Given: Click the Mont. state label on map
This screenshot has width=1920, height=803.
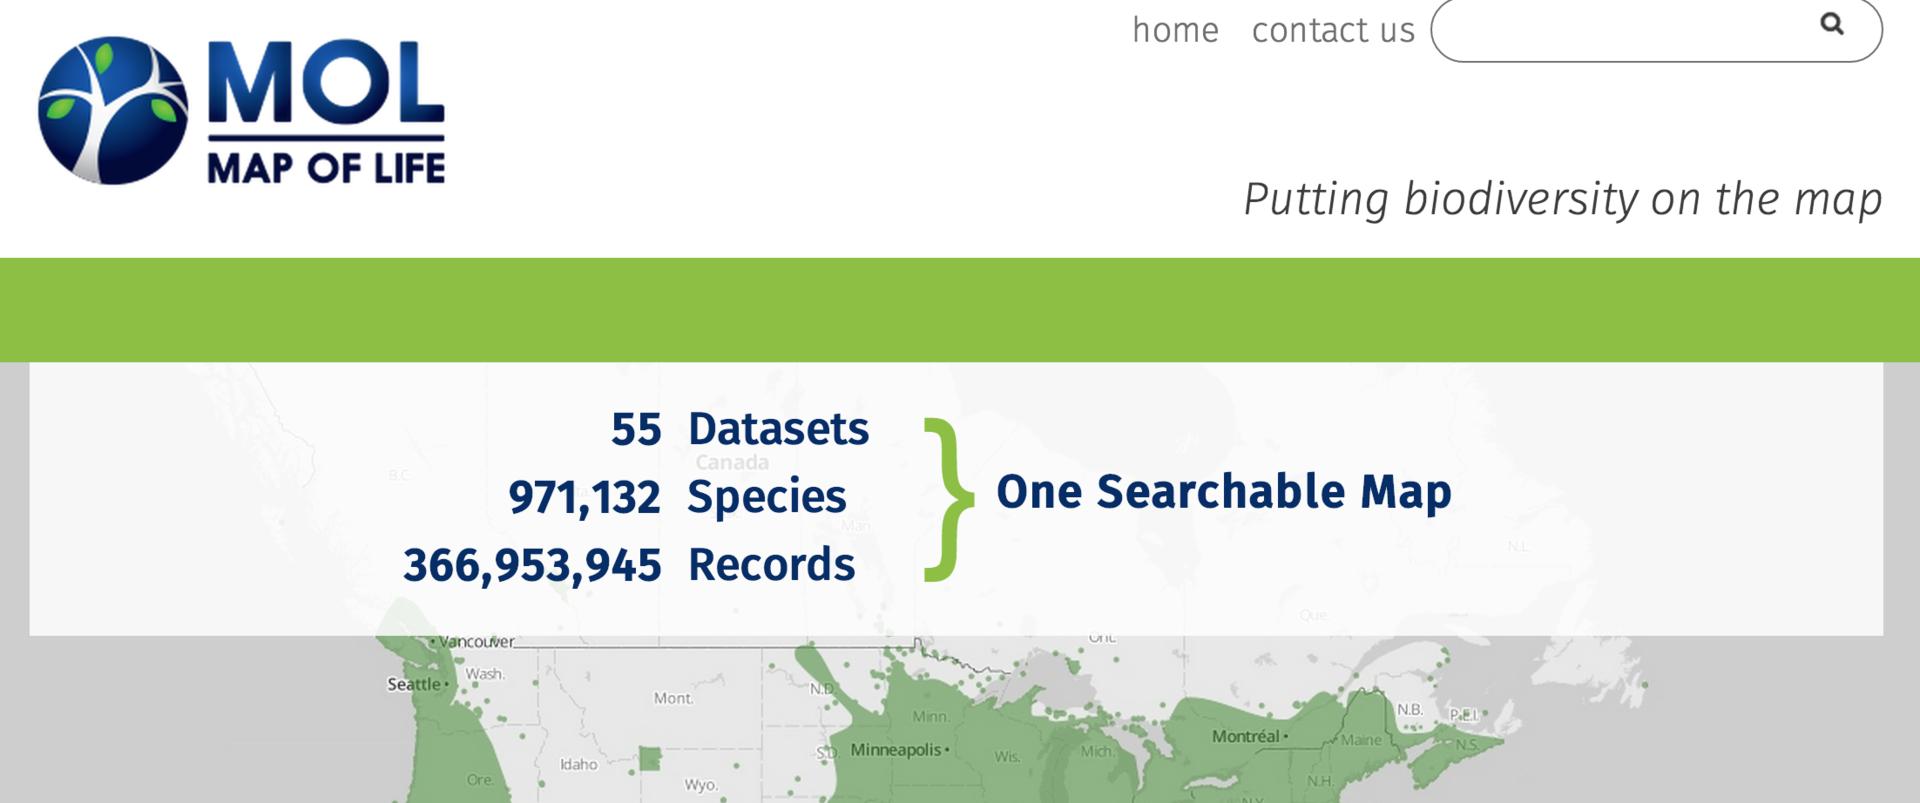Looking at the screenshot, I should click(x=673, y=698).
